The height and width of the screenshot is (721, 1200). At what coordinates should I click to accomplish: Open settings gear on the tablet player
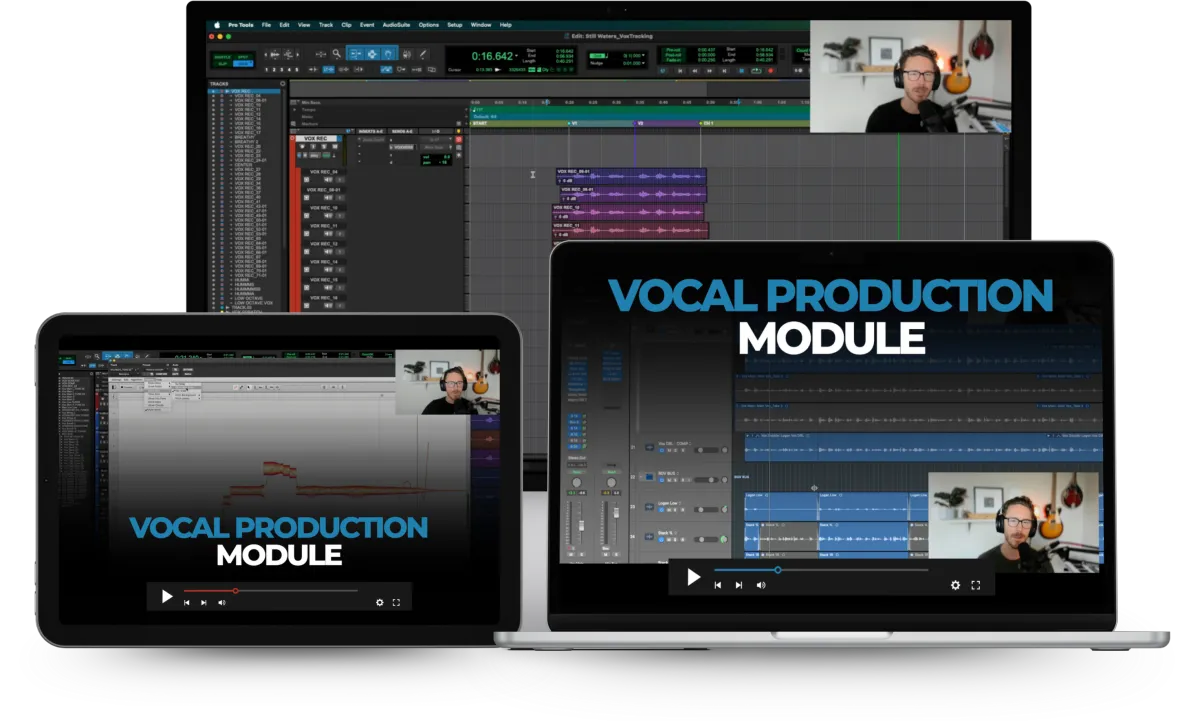click(379, 603)
